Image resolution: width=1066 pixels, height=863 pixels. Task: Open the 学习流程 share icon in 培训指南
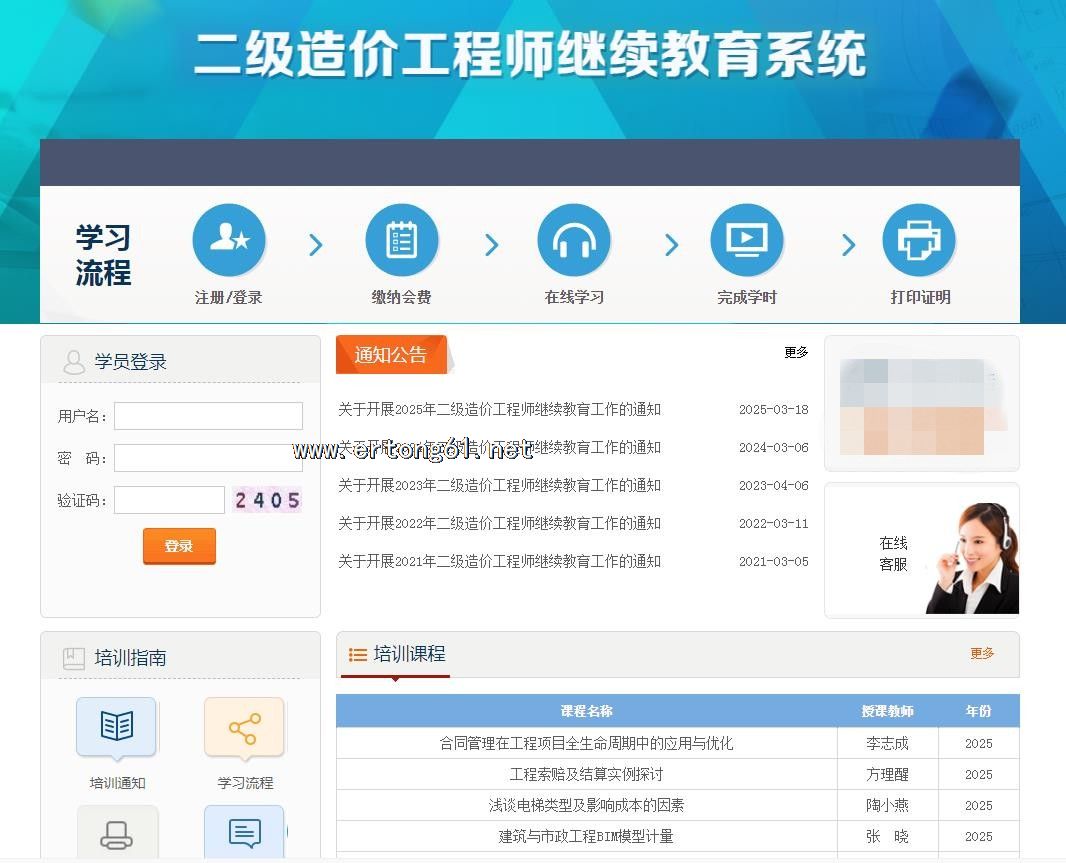coord(245,727)
